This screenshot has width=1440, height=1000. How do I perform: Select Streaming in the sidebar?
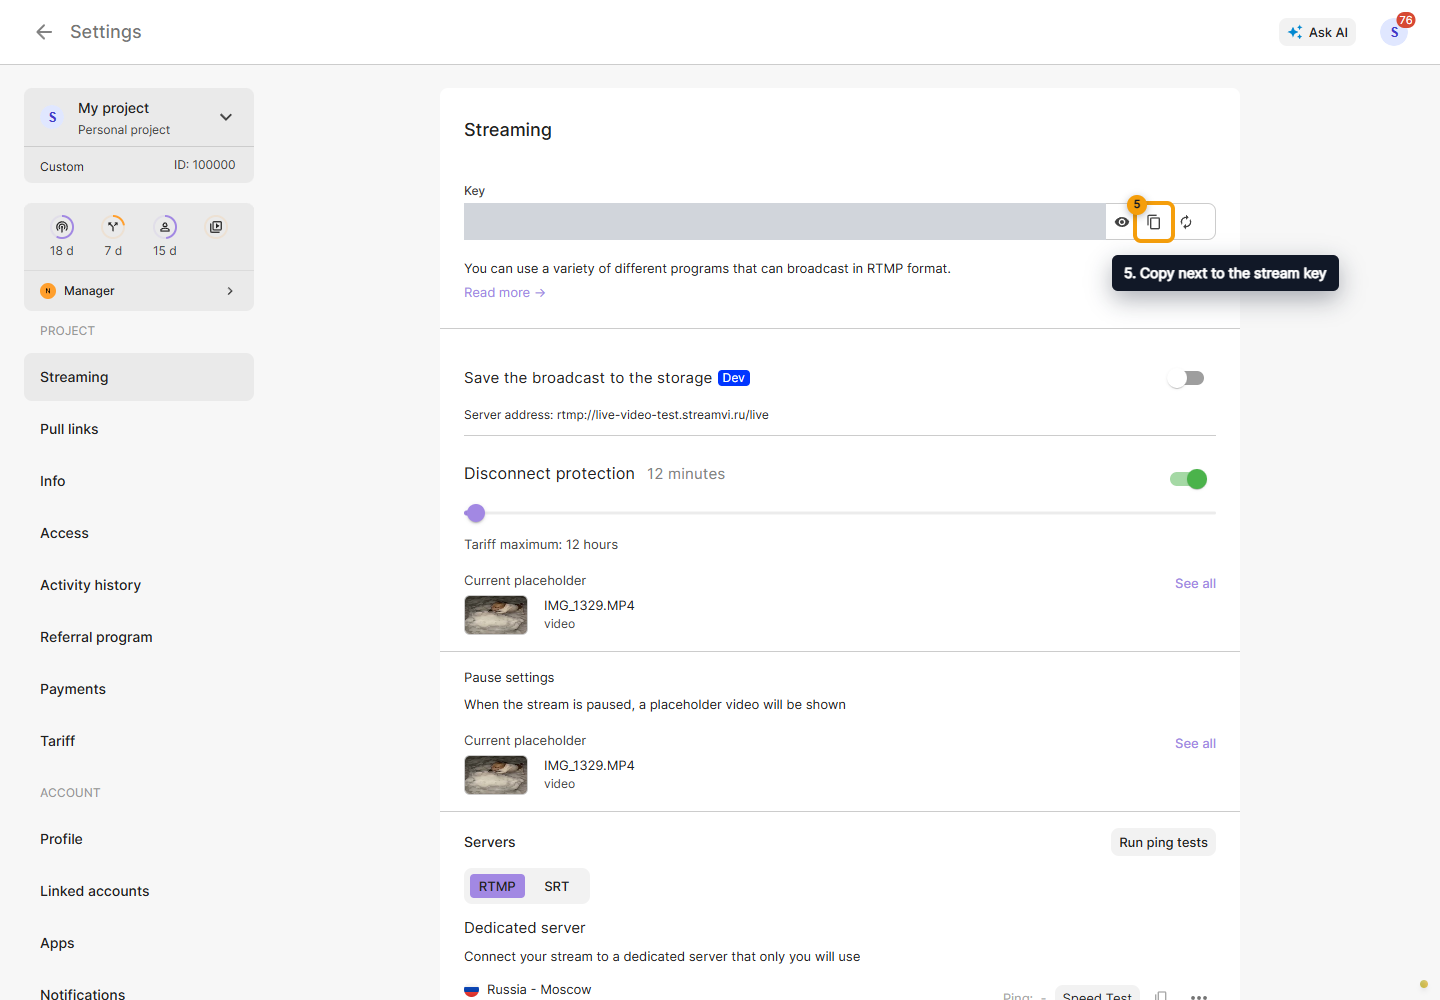click(139, 377)
